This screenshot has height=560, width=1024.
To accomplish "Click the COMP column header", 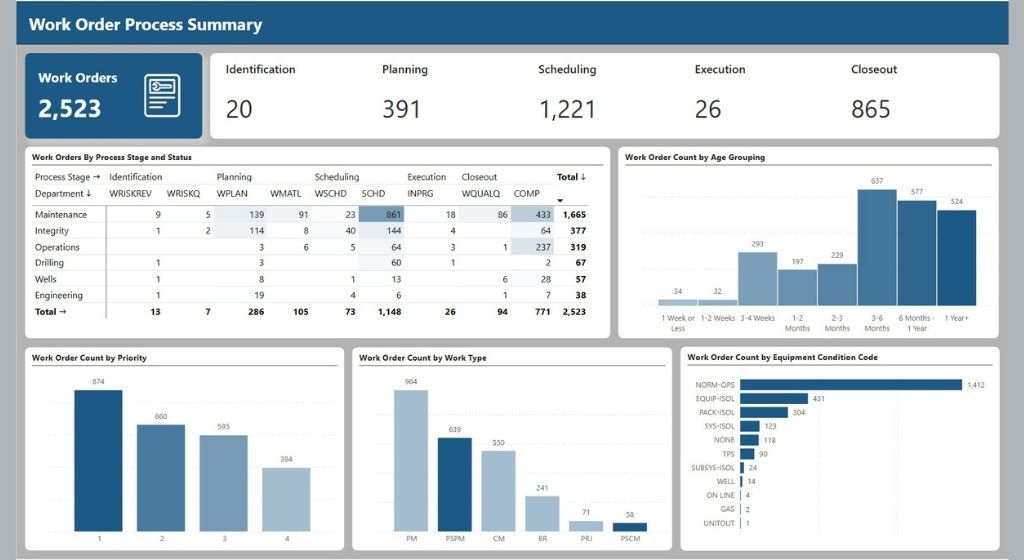I will tap(526, 194).
